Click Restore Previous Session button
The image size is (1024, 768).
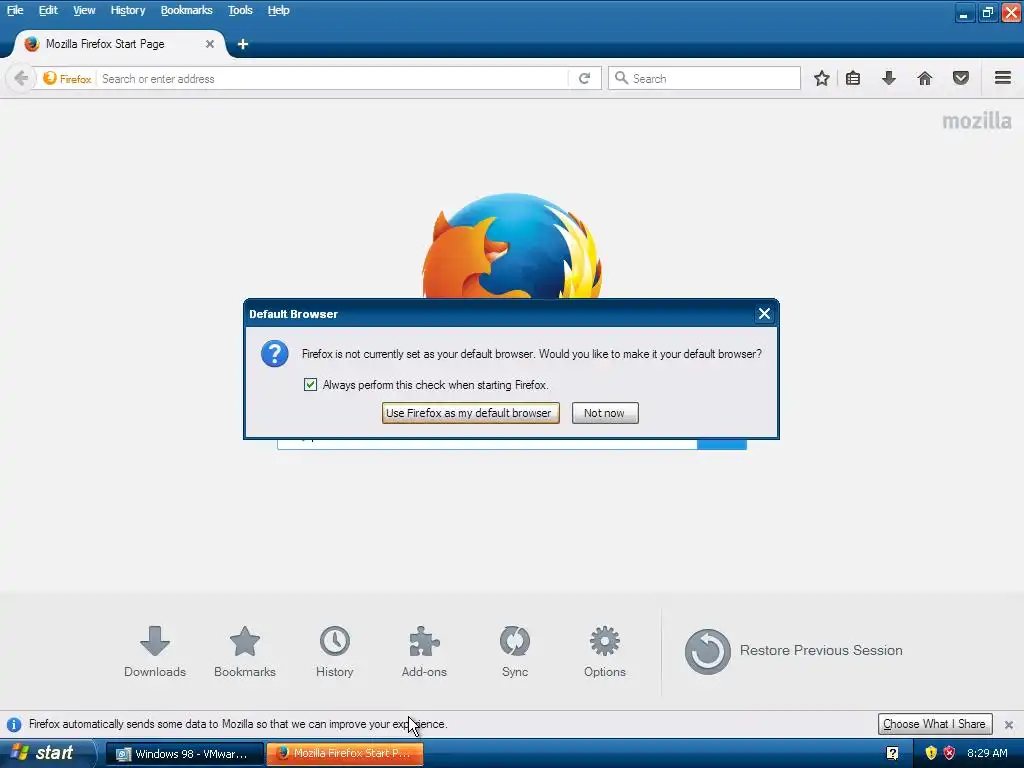tap(793, 651)
